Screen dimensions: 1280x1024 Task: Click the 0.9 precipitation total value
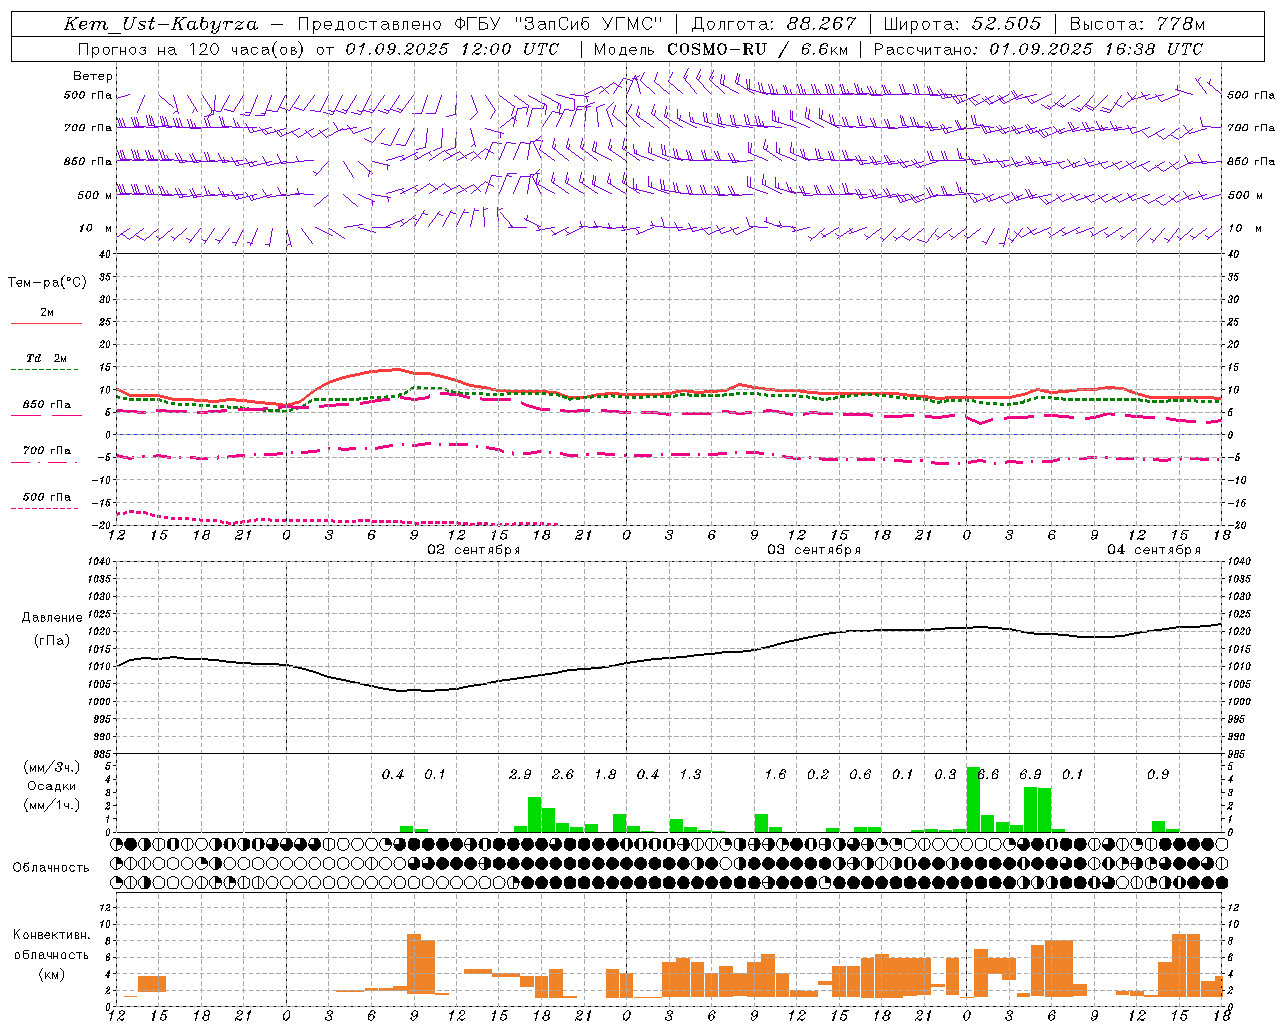(1158, 774)
